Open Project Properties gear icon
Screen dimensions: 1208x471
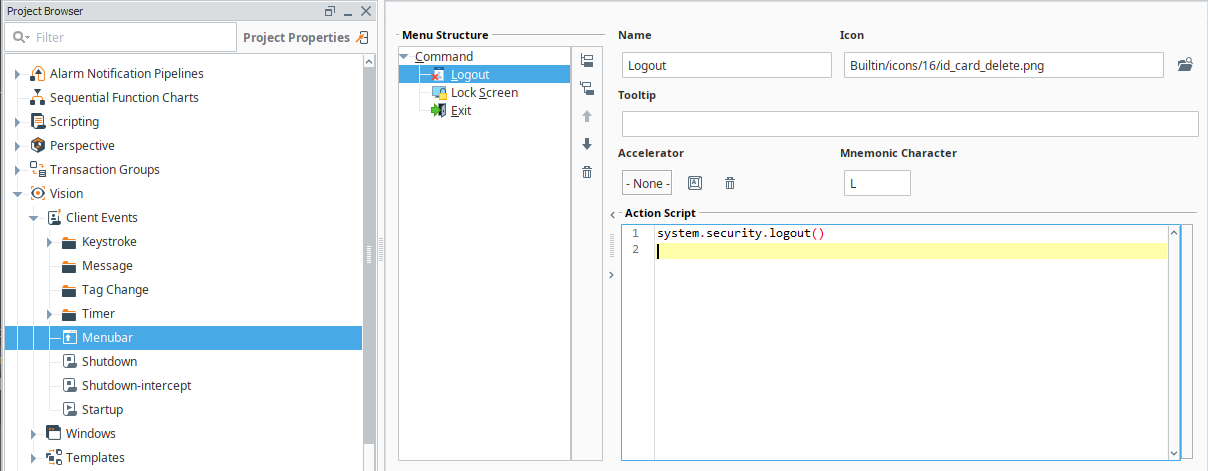362,37
